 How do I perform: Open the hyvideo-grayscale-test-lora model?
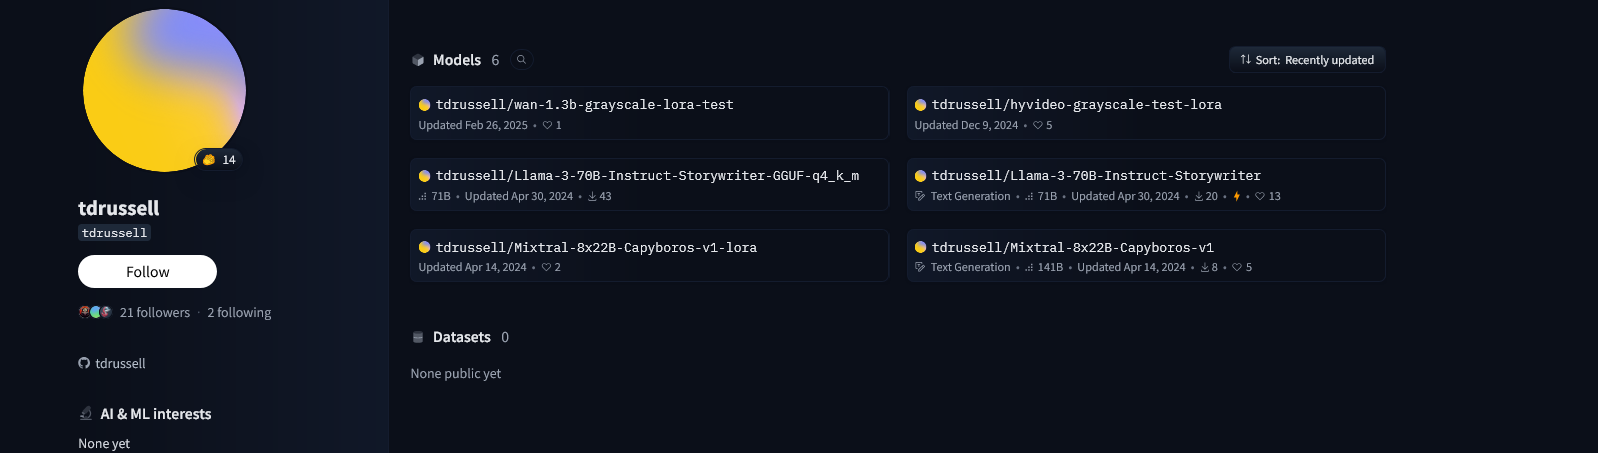tap(1076, 104)
